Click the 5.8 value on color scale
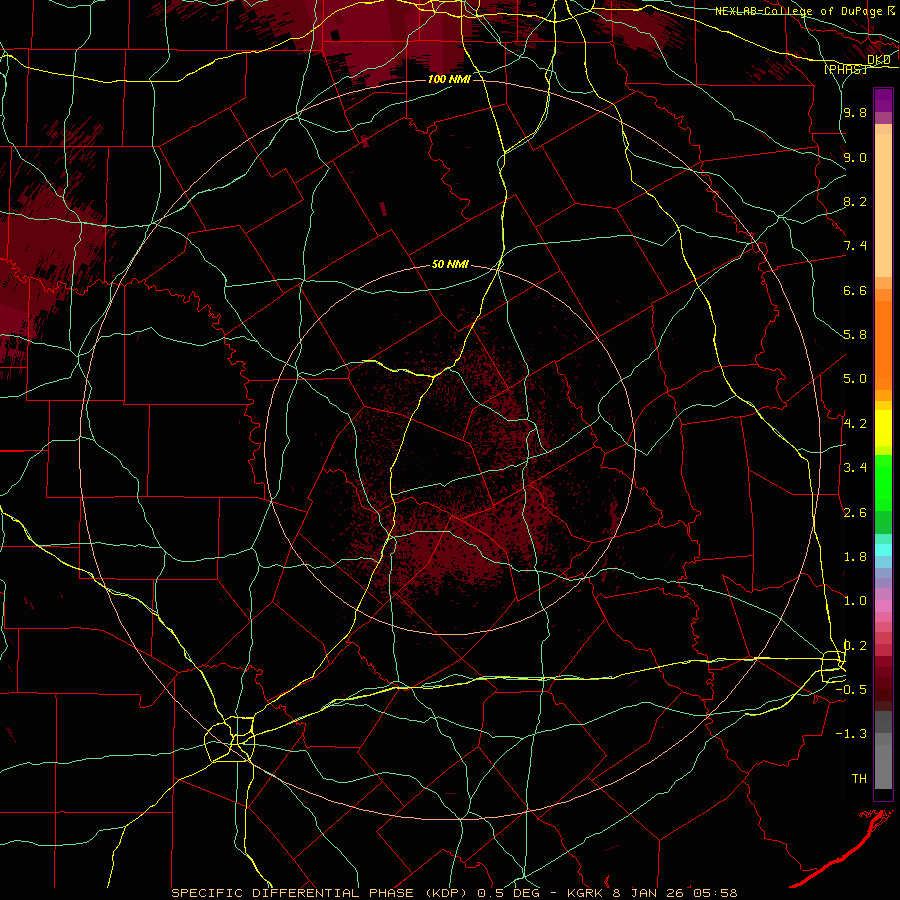 pos(855,335)
